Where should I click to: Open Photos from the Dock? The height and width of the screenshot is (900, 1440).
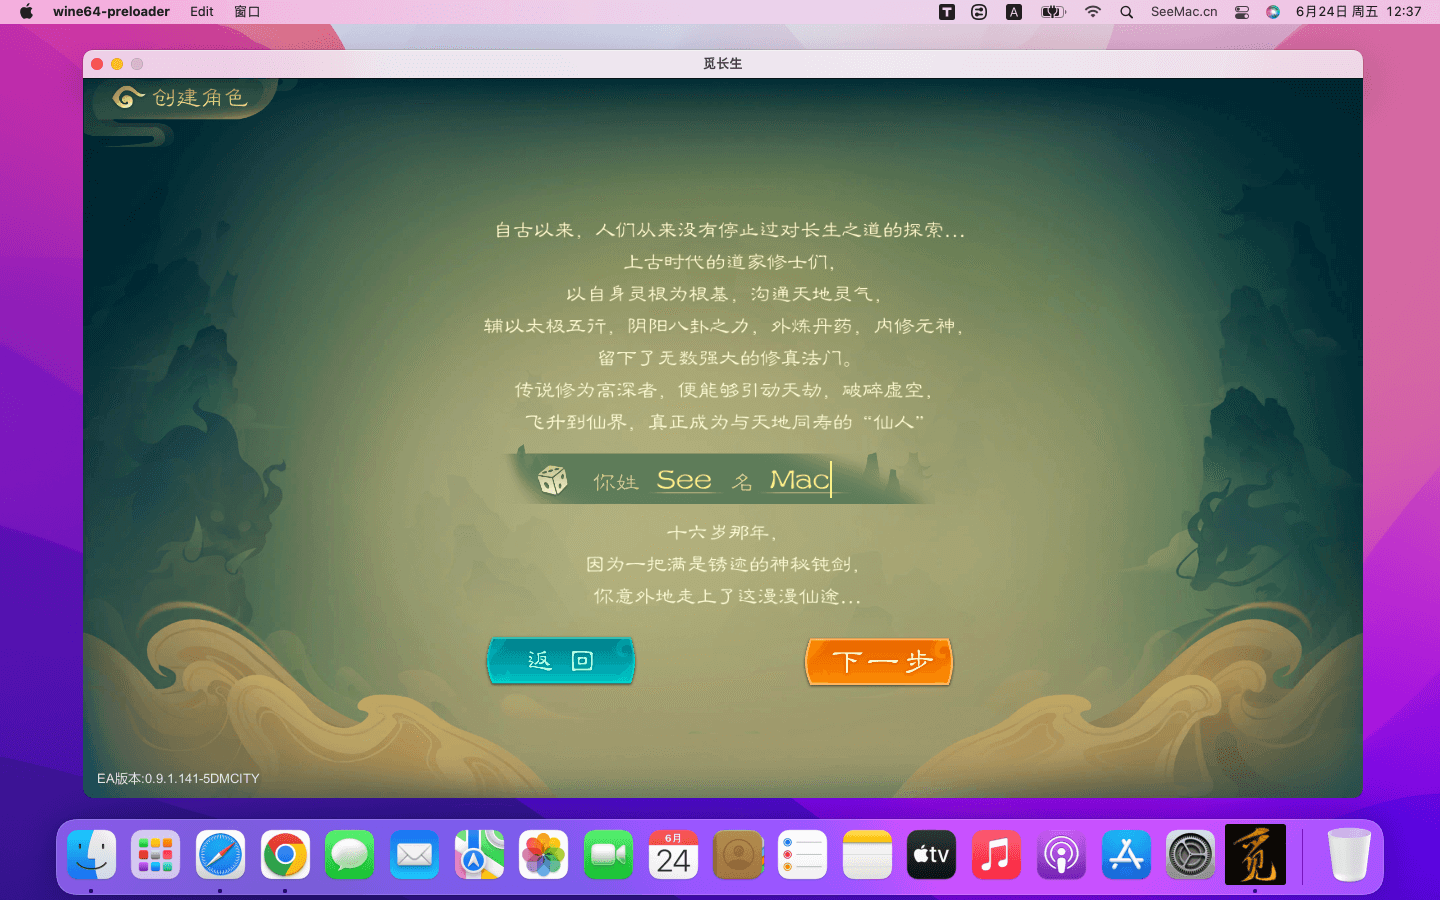click(544, 855)
